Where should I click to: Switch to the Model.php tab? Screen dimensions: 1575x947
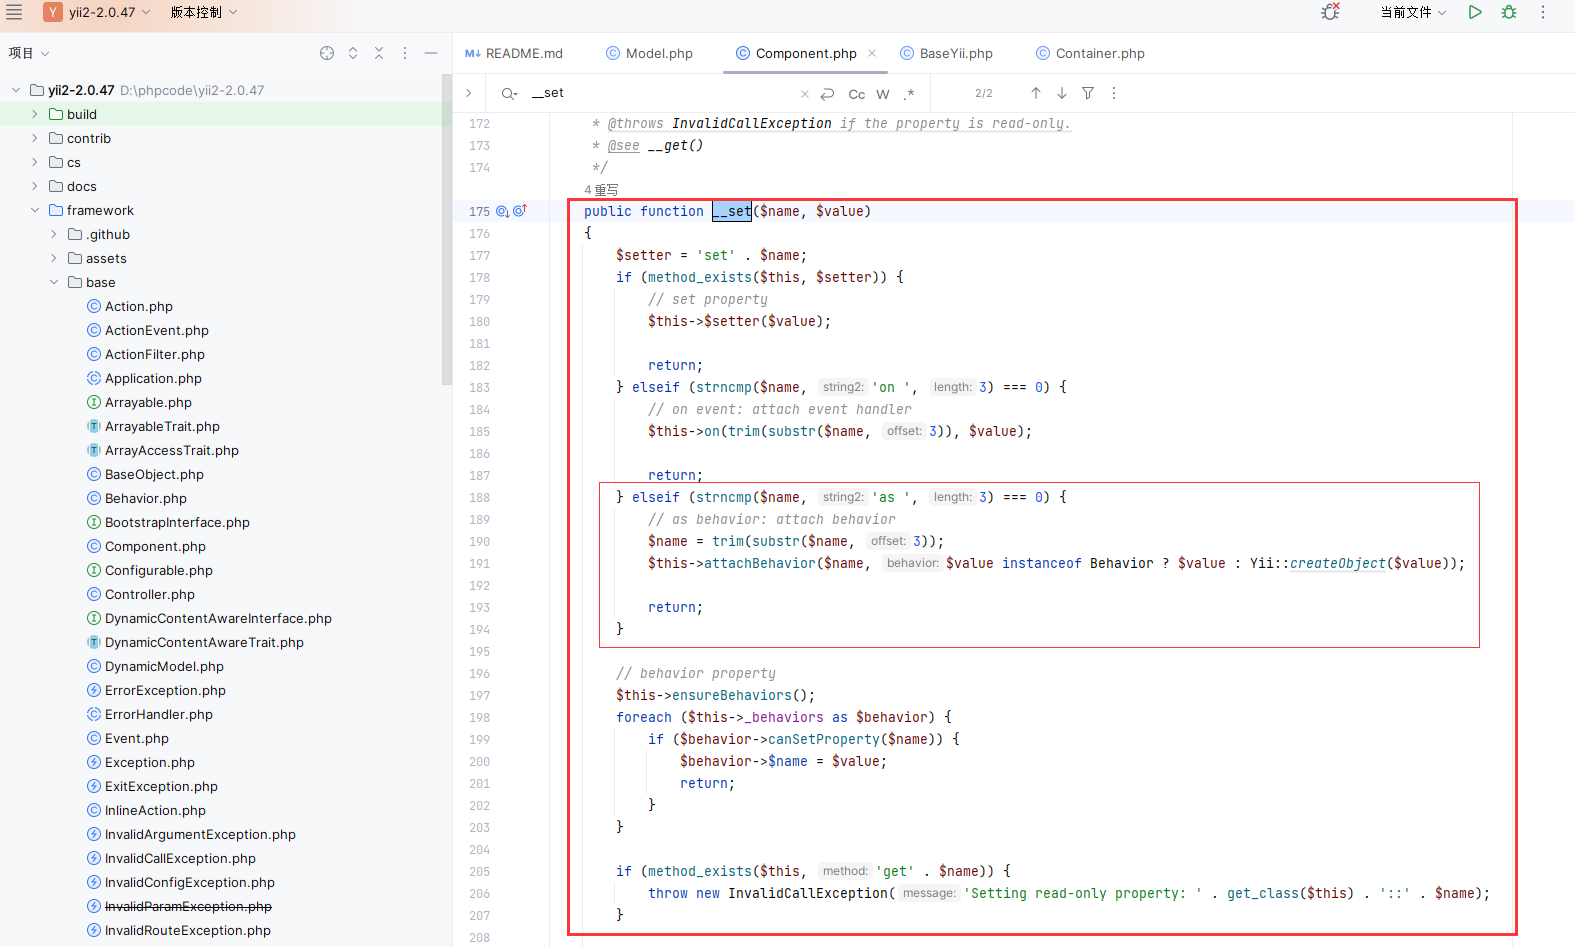point(649,53)
